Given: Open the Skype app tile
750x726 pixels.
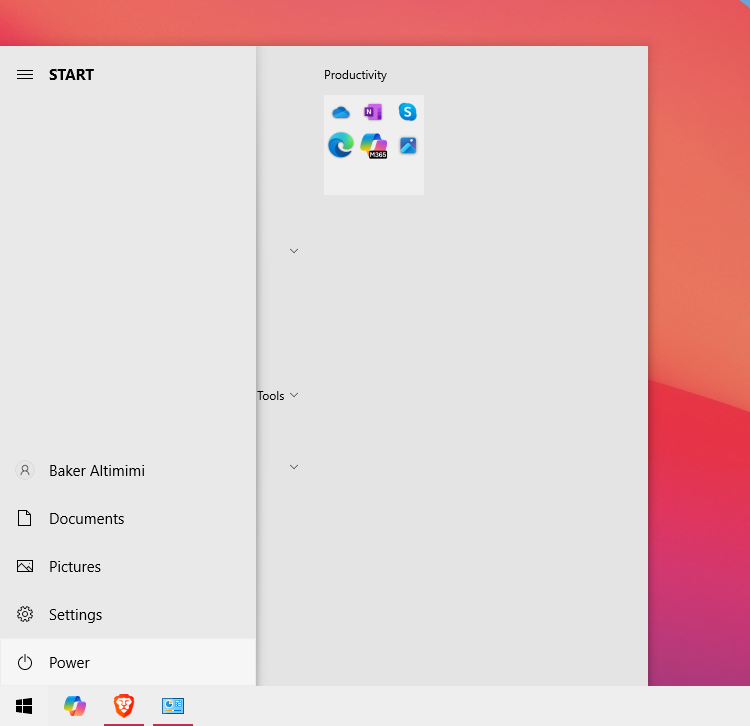Looking at the screenshot, I should (407, 112).
